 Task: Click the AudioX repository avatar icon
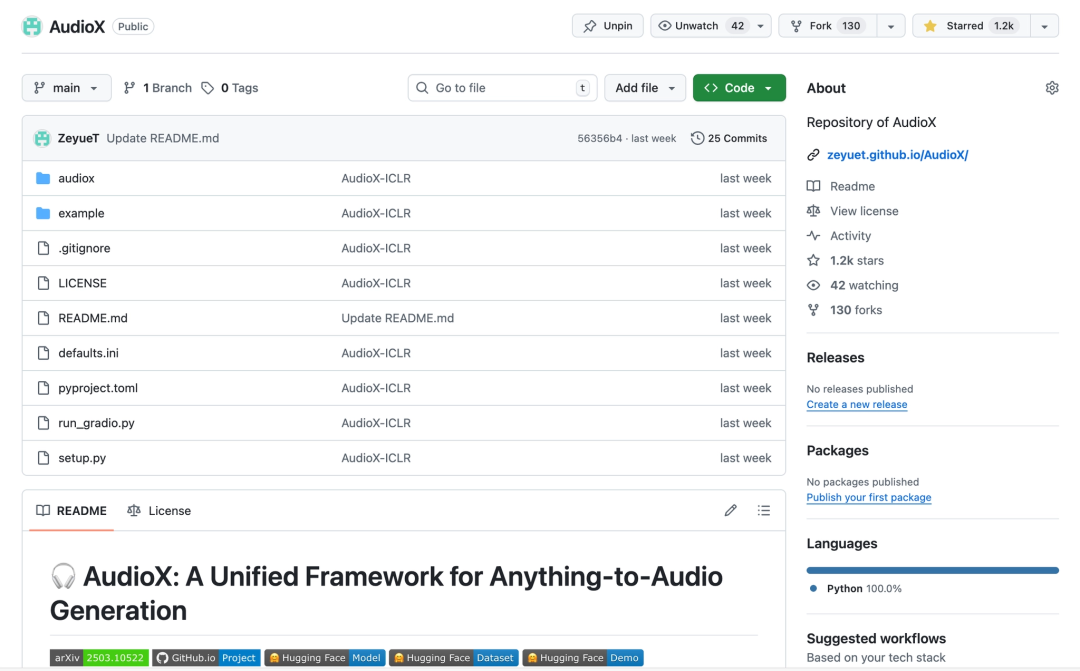tap(32, 27)
